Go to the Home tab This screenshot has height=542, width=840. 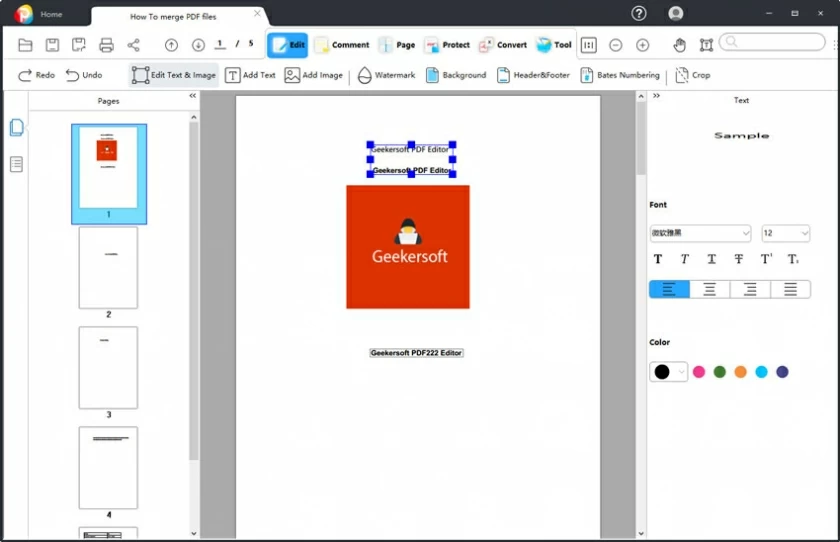click(x=51, y=14)
